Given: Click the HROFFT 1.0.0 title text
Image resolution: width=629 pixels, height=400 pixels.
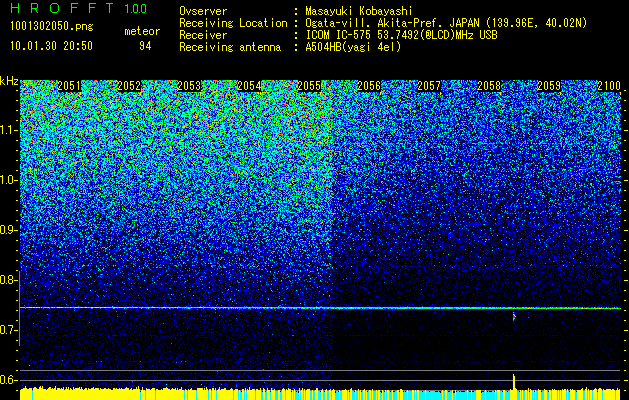Looking at the screenshot, I should 78,8.
